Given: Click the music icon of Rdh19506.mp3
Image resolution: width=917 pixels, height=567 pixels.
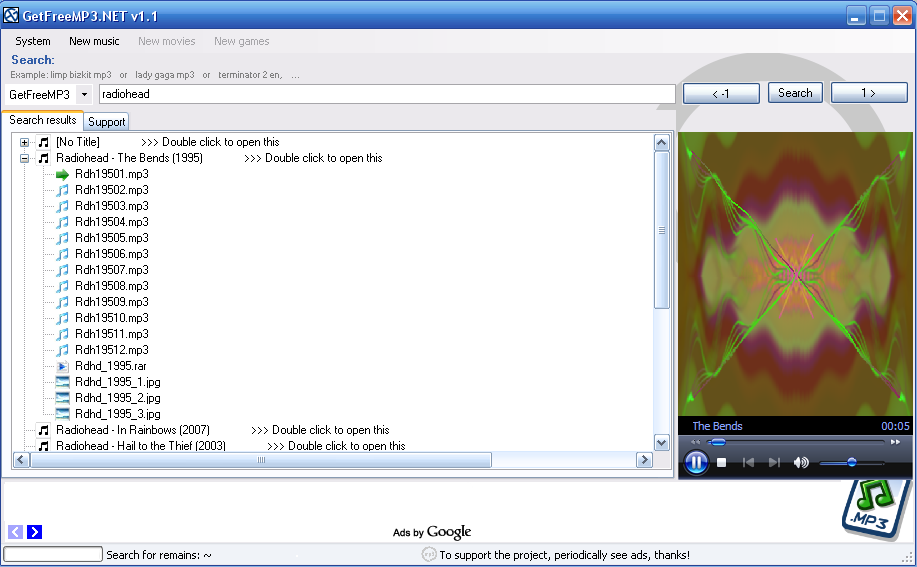Looking at the screenshot, I should coord(63,254).
